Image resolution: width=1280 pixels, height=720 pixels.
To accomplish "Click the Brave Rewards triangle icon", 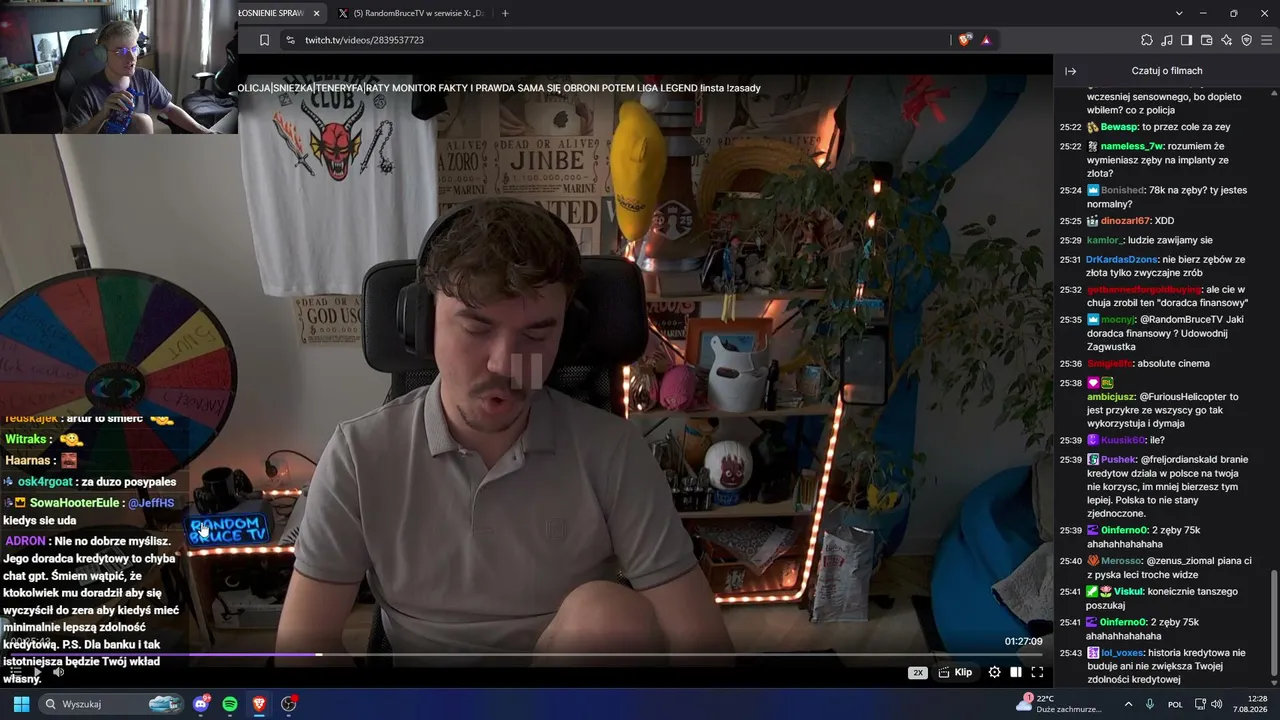I will coord(986,40).
